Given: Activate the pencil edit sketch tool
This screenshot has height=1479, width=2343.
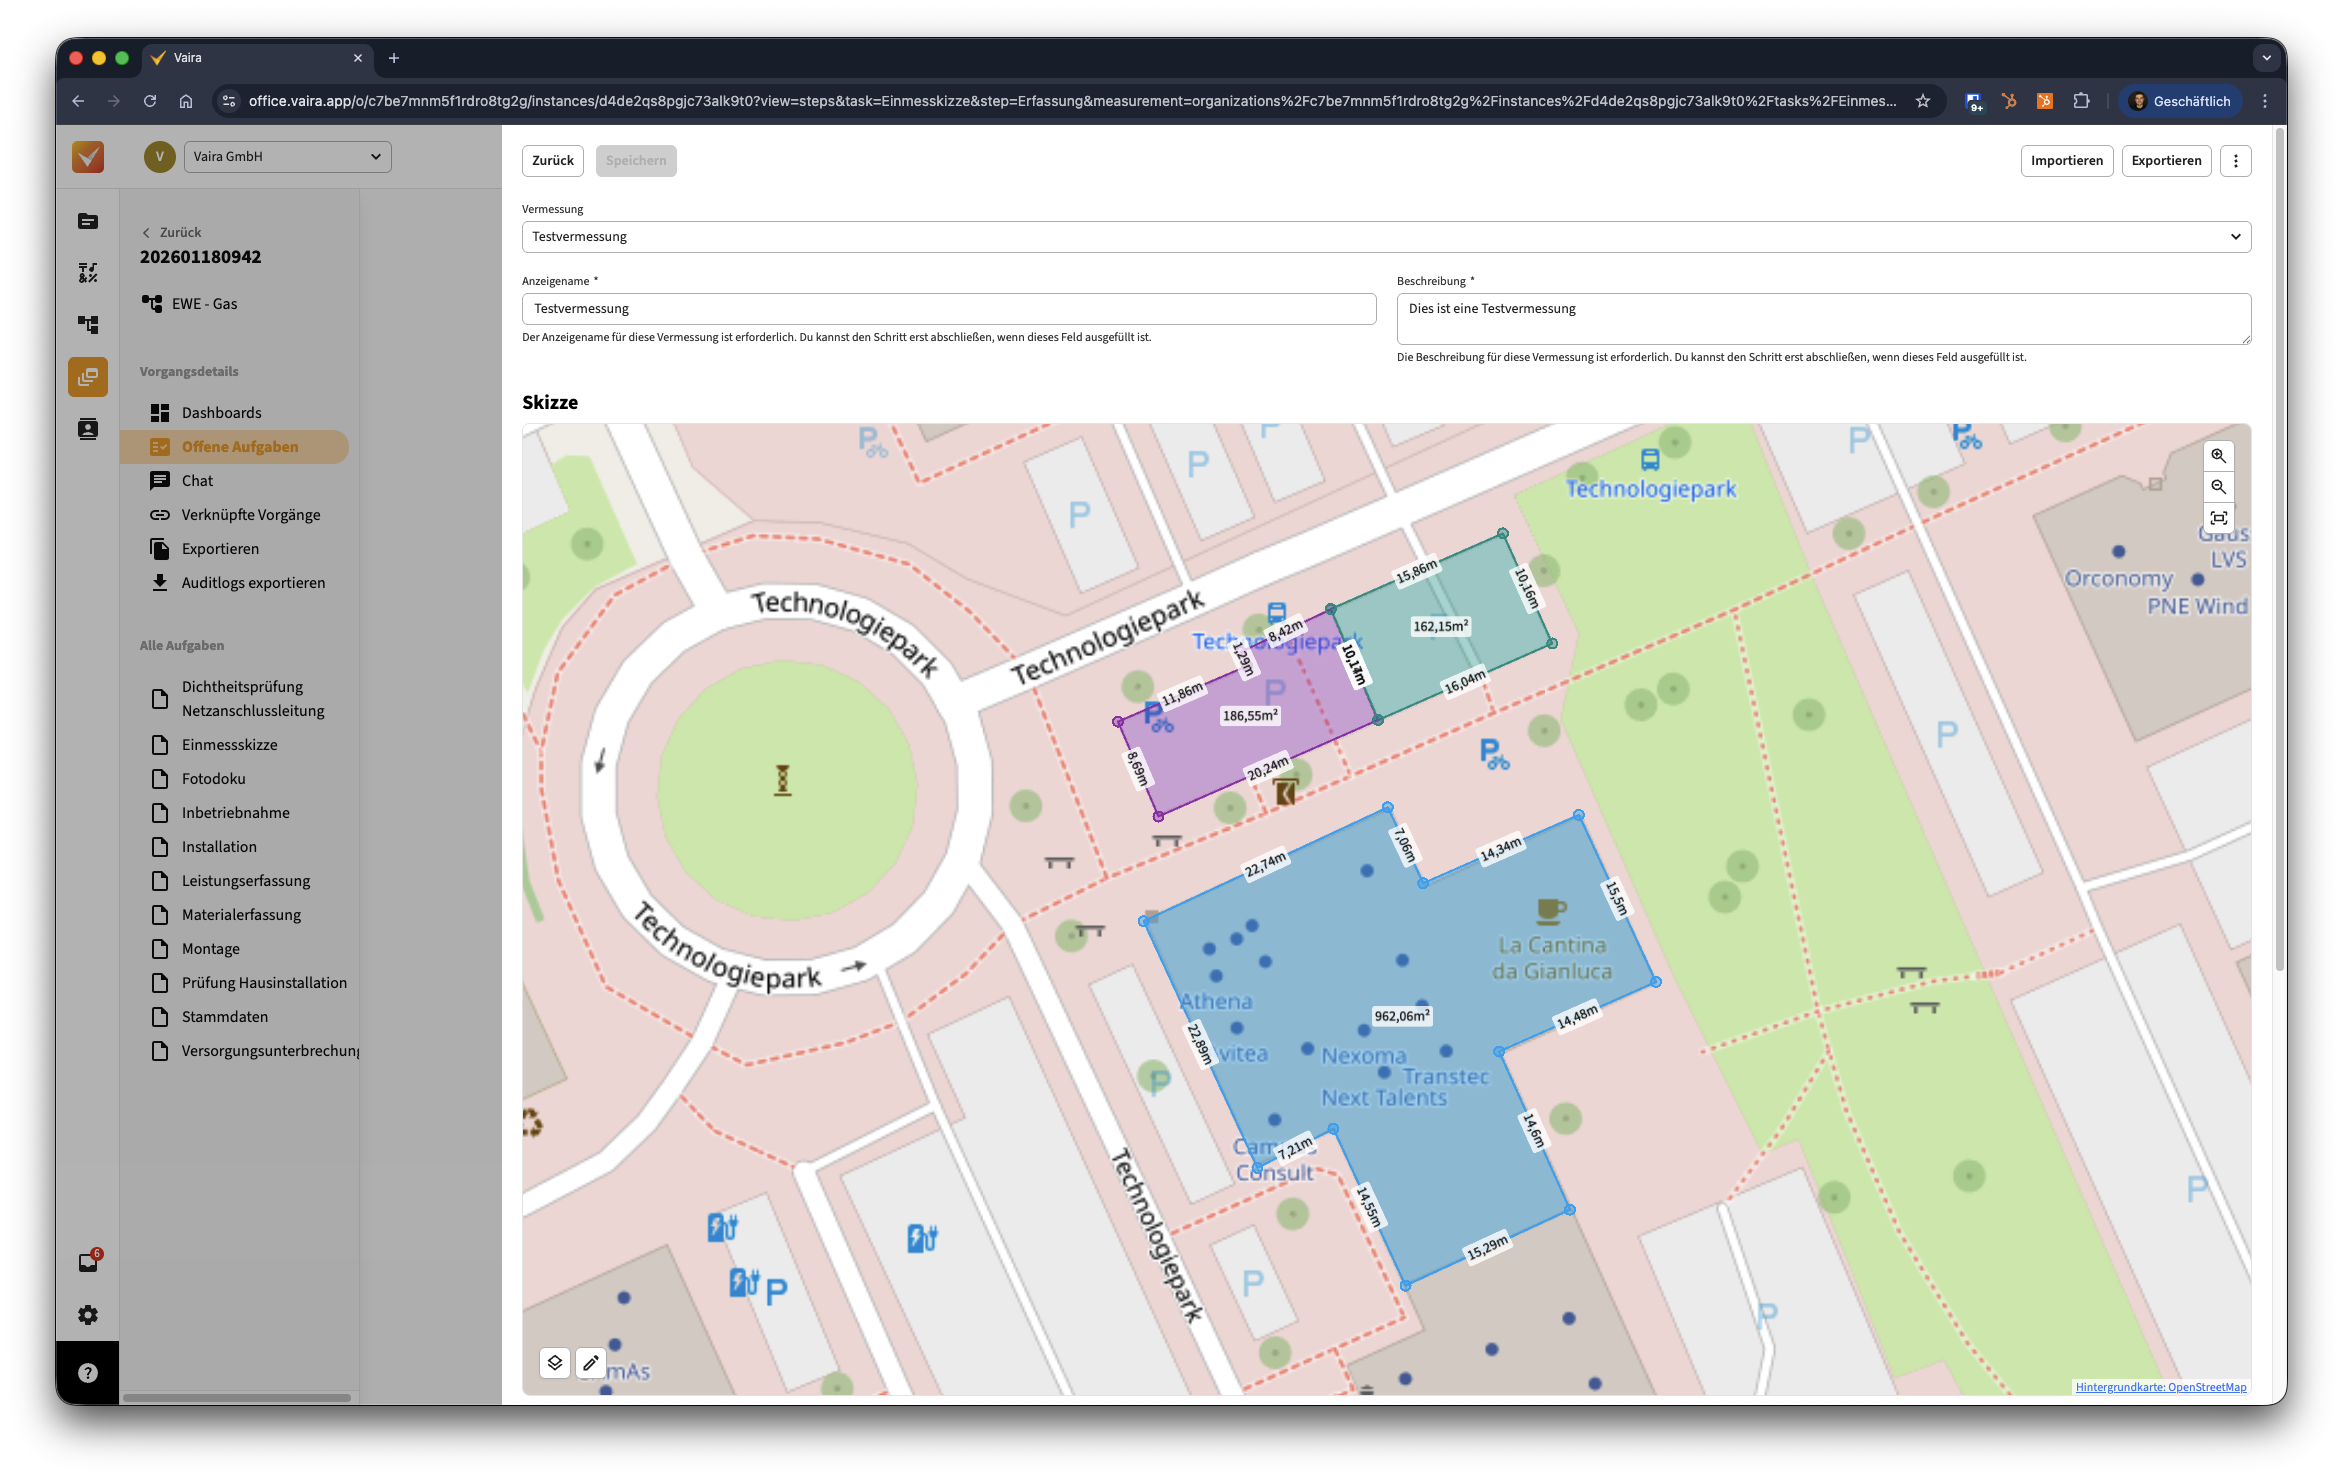Looking at the screenshot, I should coord(591,1362).
